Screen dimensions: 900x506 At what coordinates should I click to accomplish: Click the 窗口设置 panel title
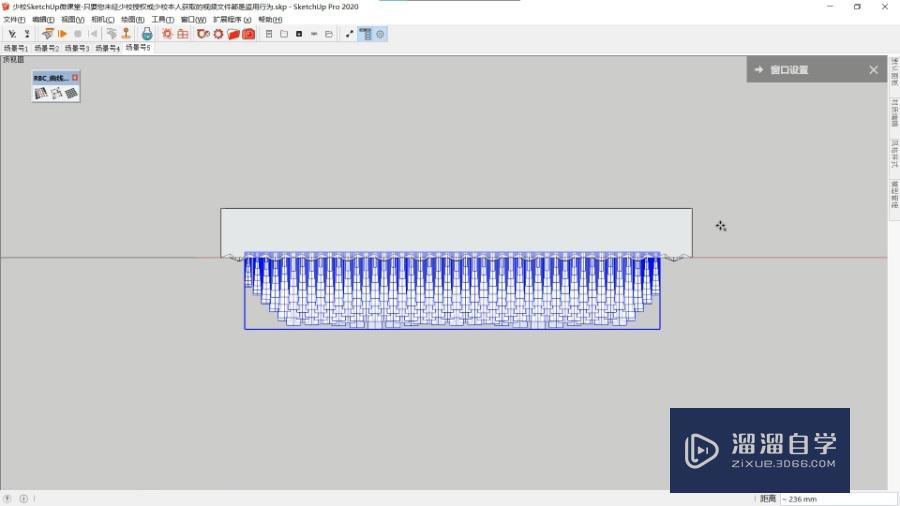789,69
